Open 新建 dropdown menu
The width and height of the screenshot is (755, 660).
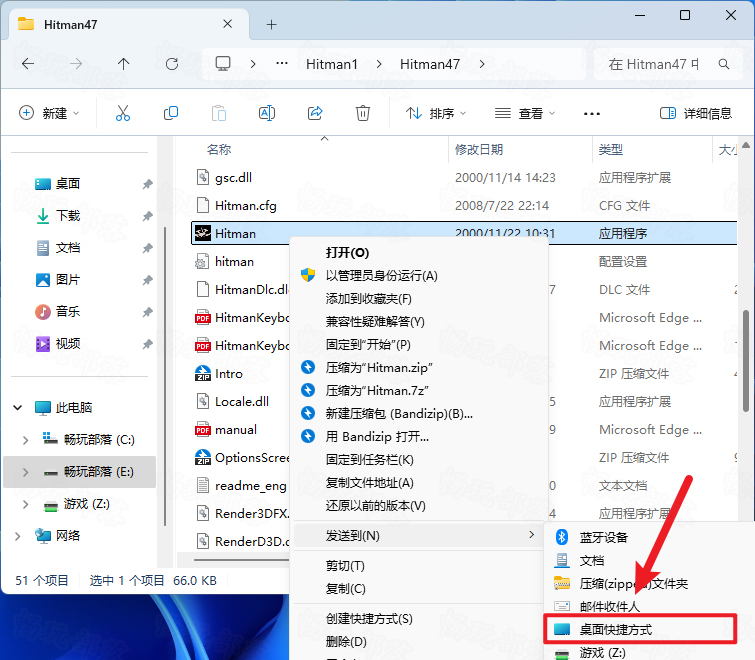(49, 114)
